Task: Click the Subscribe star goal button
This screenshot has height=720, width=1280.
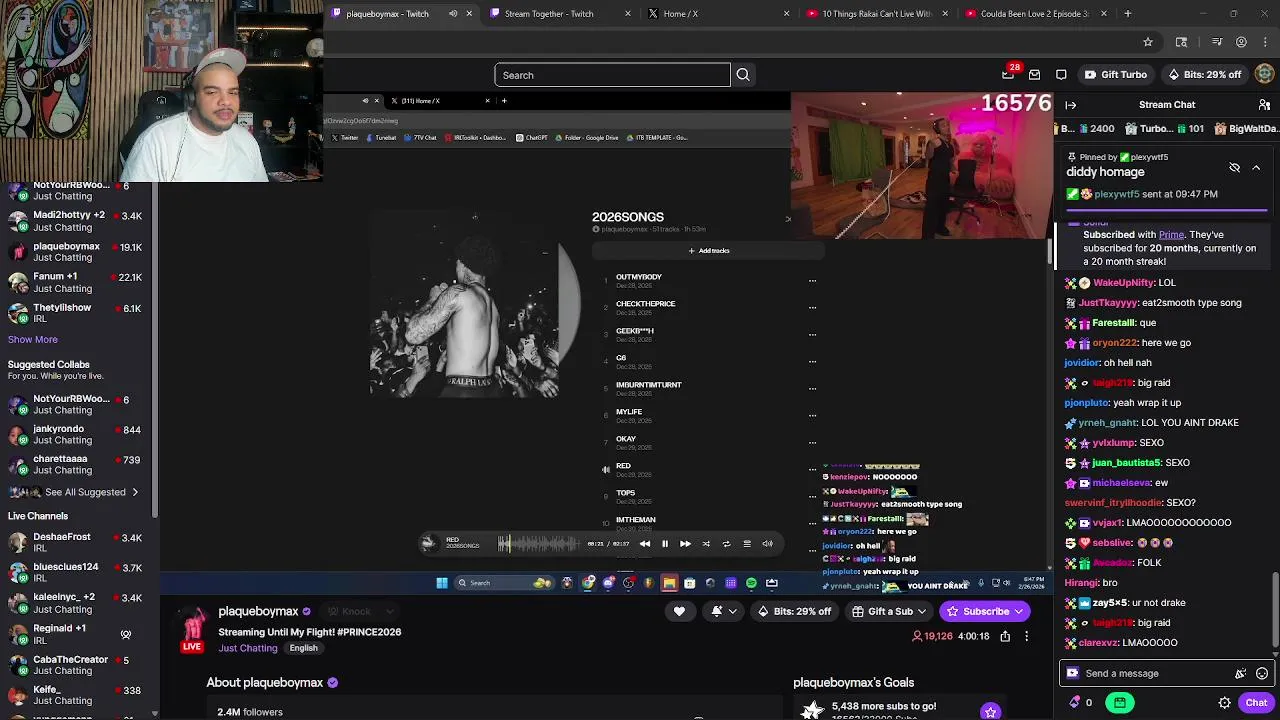Action: (990, 711)
